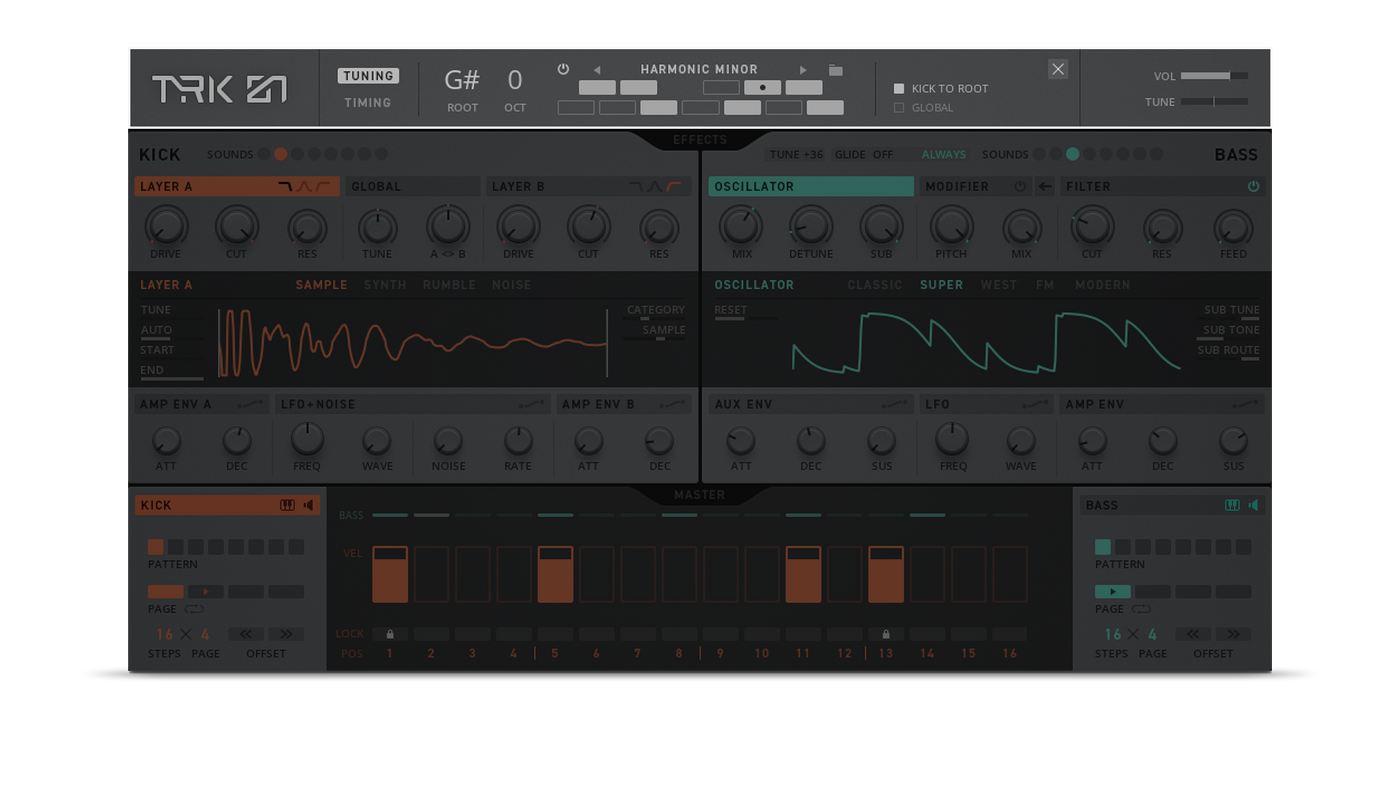Mute Kick with the speaker icon
1400x804 pixels.
tap(308, 505)
